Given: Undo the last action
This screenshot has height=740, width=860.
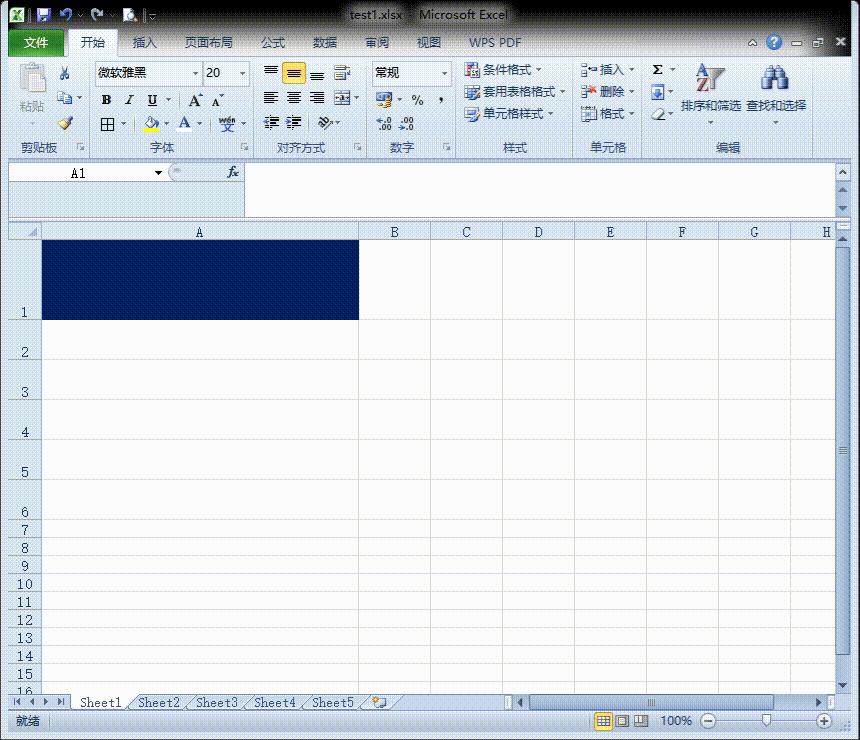Looking at the screenshot, I should pos(66,15).
